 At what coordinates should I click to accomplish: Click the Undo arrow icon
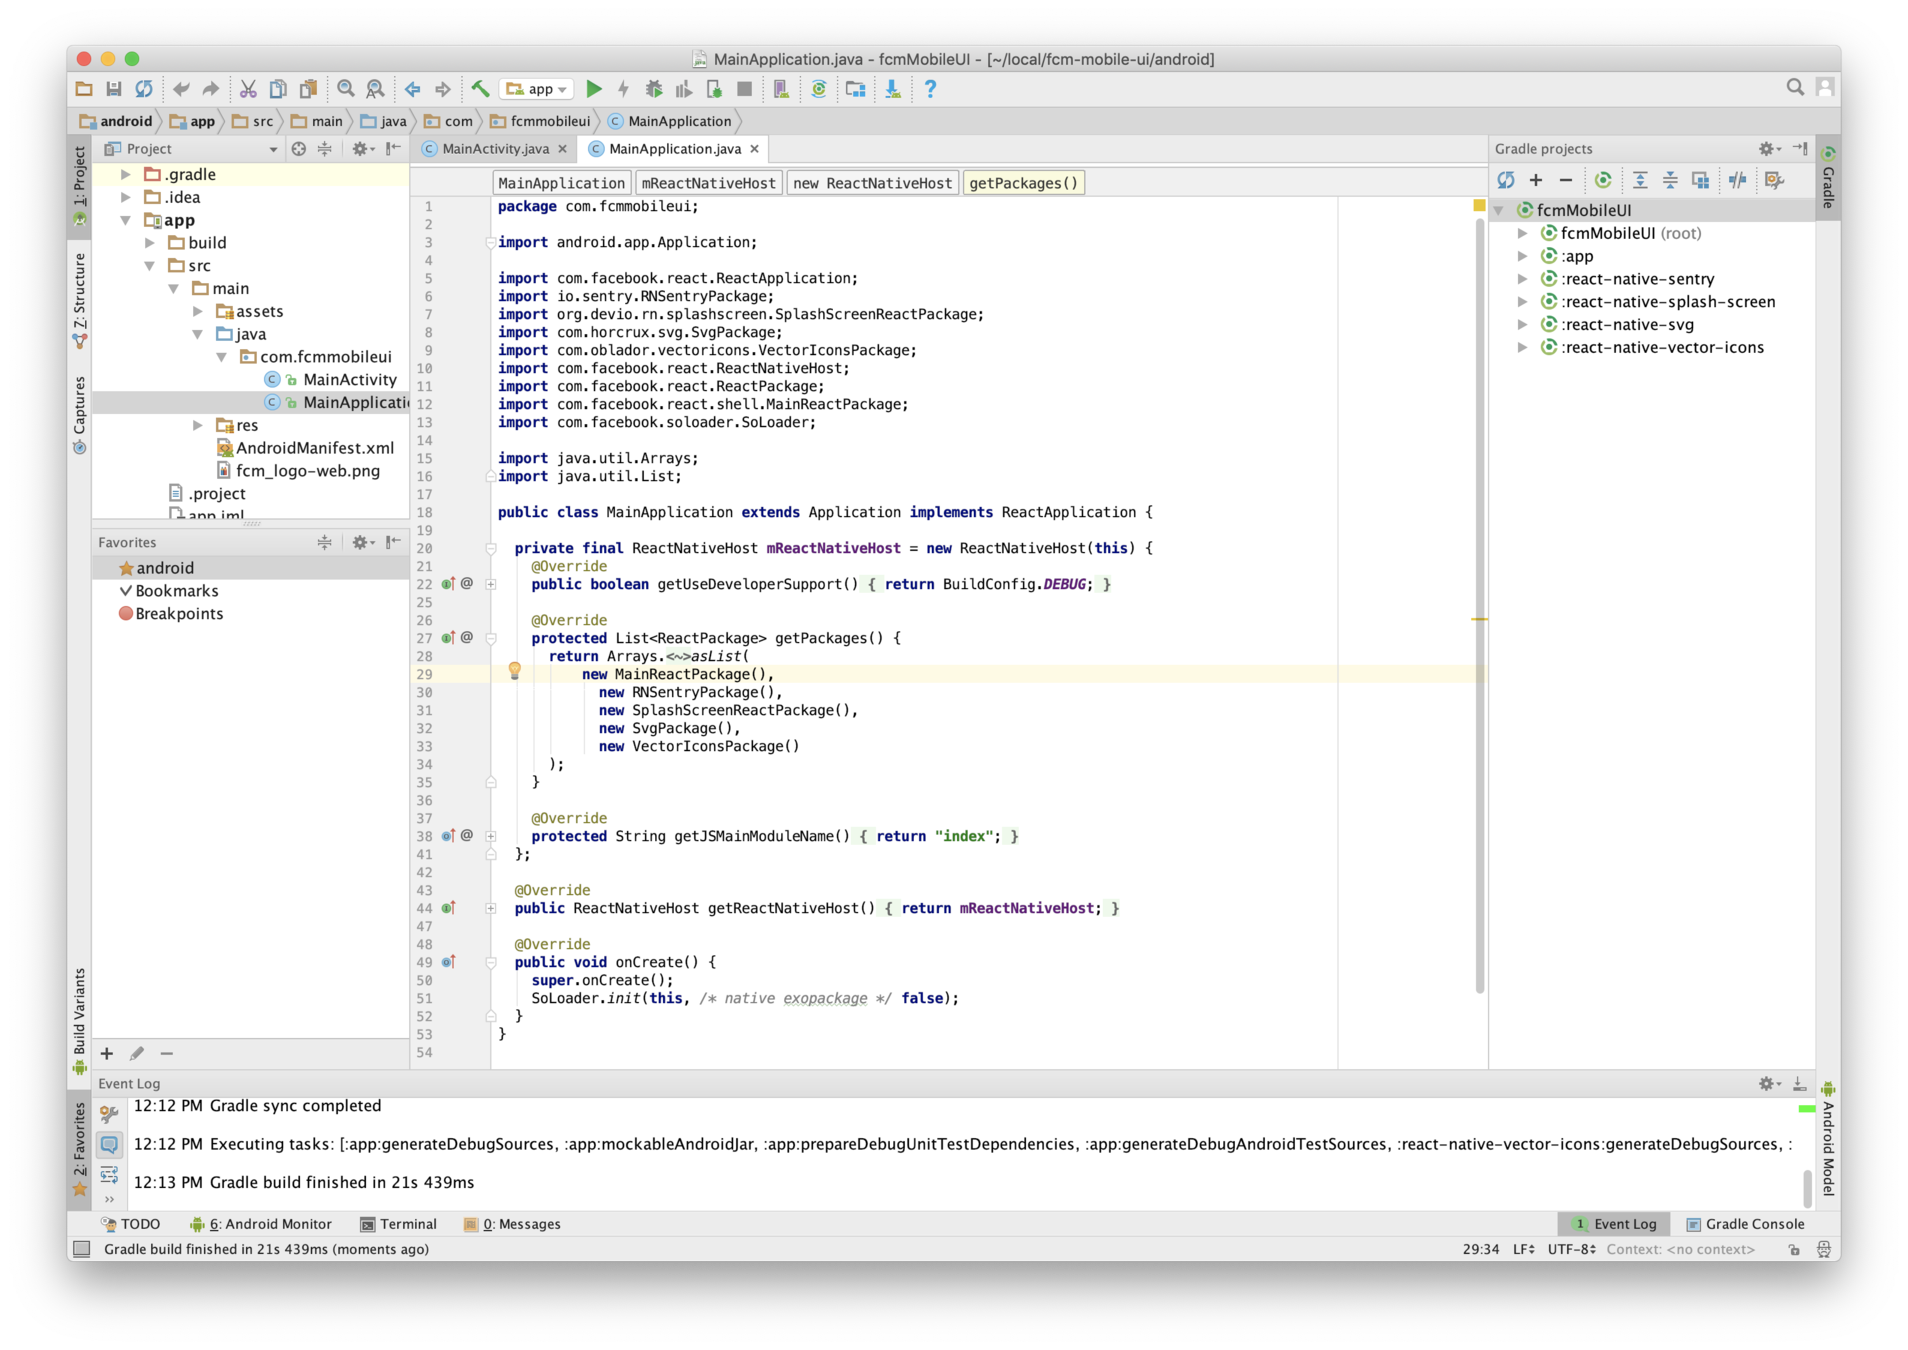181,89
